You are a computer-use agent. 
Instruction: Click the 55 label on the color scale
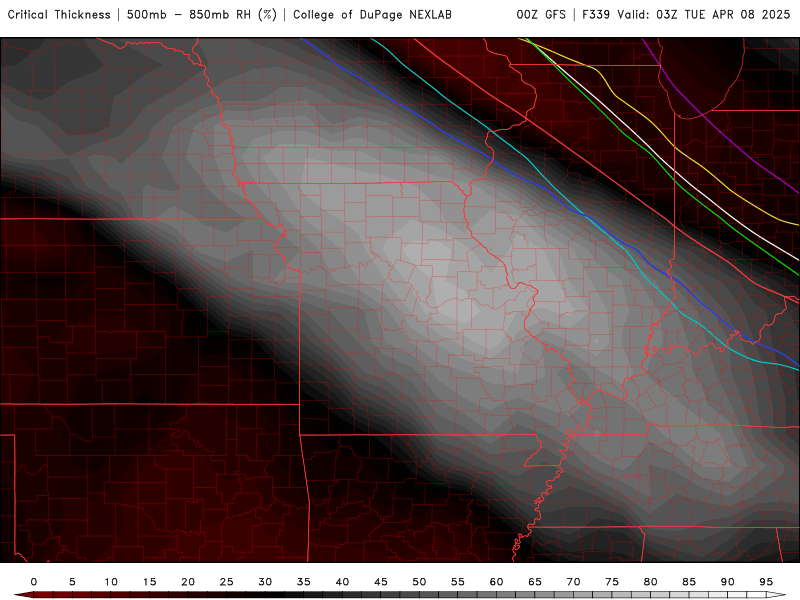pos(458,582)
